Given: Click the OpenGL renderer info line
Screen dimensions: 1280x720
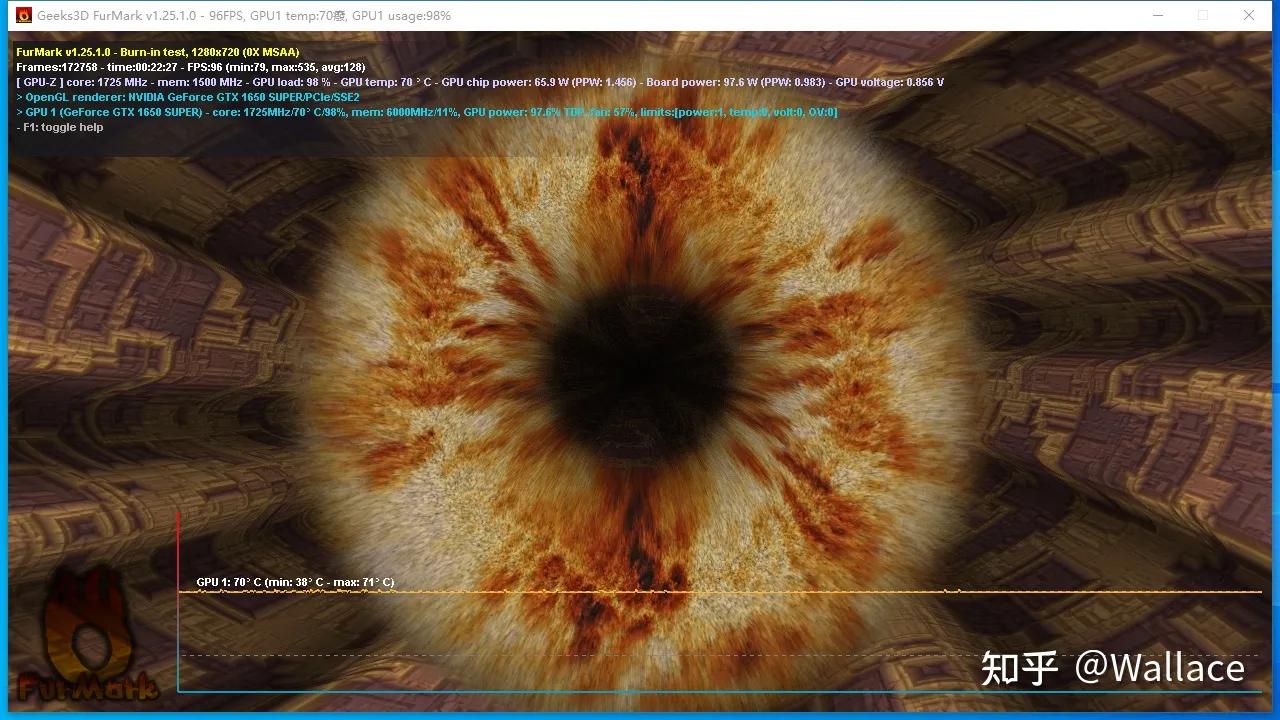Looking at the screenshot, I should (188, 97).
